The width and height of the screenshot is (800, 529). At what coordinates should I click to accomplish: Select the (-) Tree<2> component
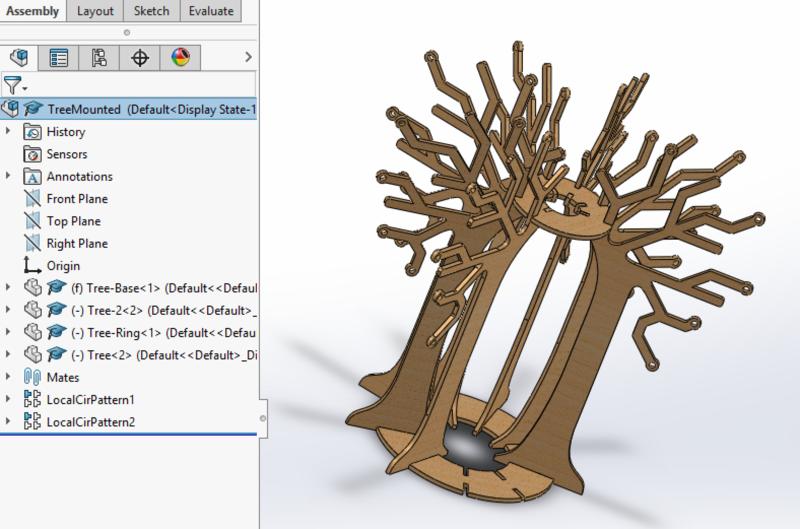pyautogui.click(x=164, y=356)
